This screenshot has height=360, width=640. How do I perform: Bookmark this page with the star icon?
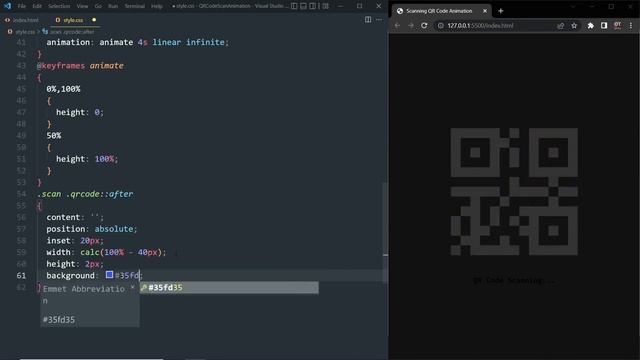[574, 26]
